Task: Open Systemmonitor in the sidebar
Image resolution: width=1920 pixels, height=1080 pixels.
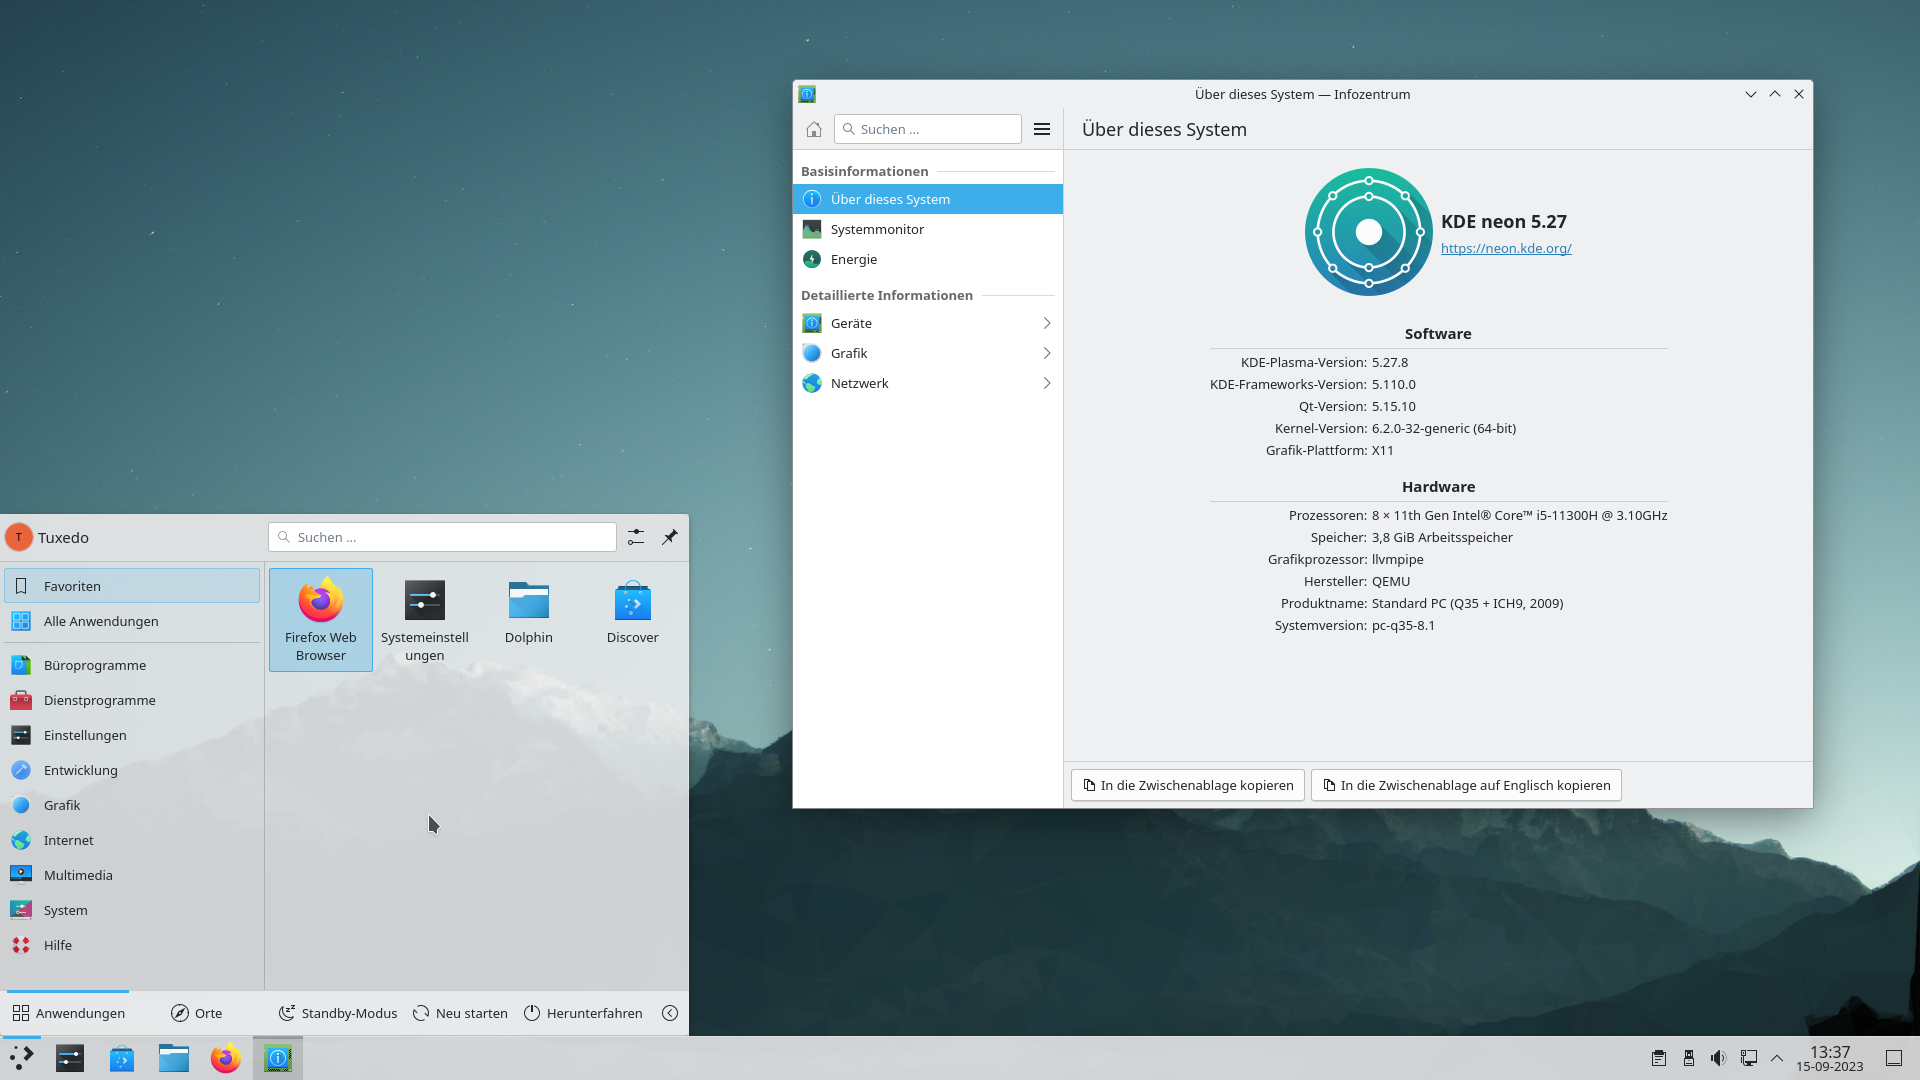Action: [877, 229]
